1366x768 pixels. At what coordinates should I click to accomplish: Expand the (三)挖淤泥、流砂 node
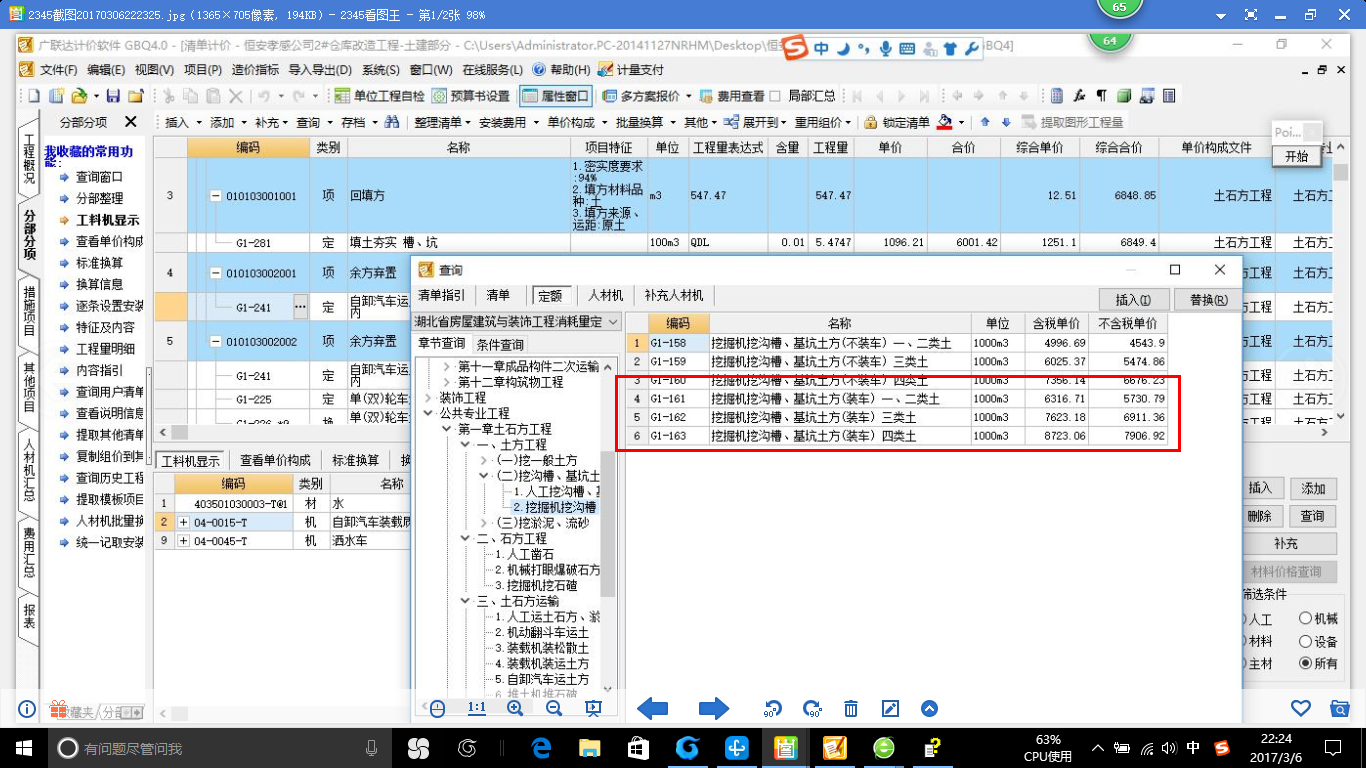tap(485, 523)
